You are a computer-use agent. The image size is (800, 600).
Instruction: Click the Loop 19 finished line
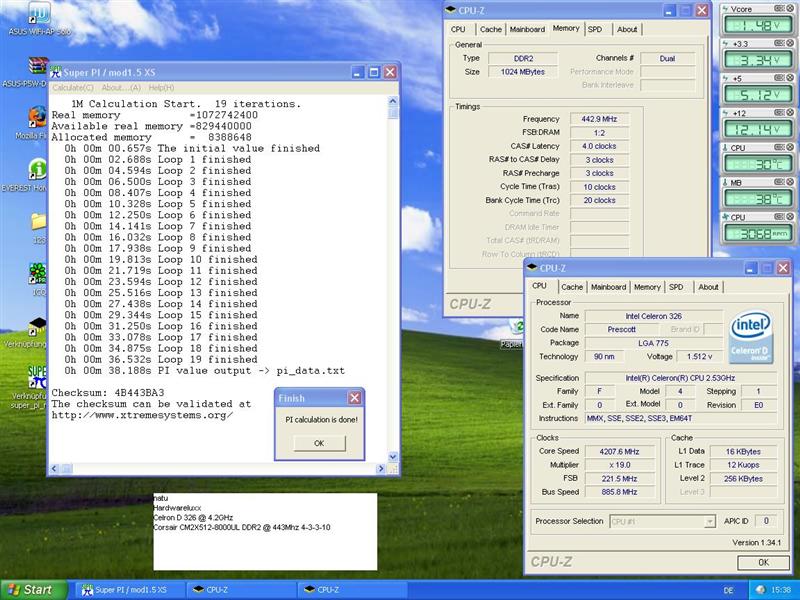pyautogui.click(x=161, y=359)
